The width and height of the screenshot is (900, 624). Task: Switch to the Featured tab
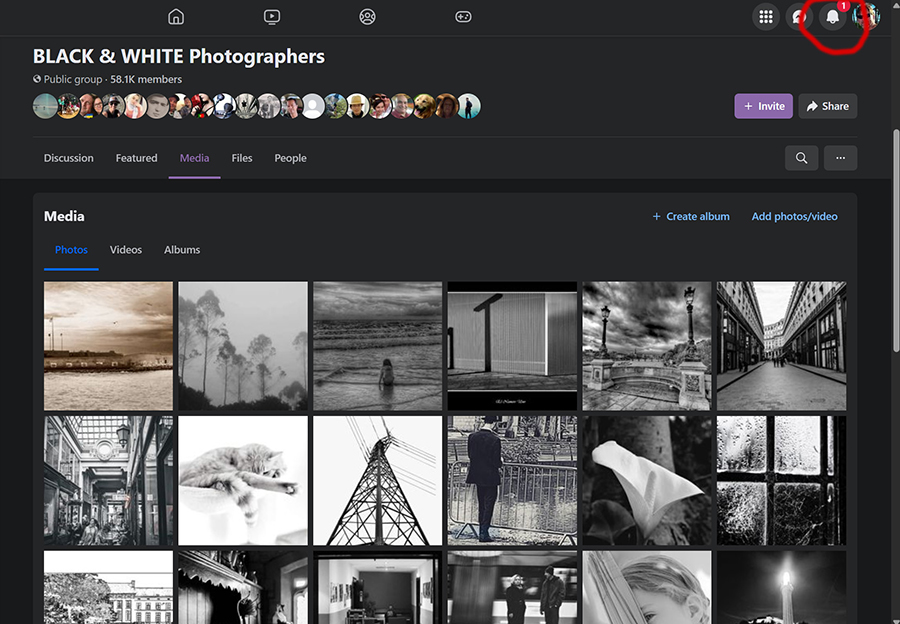(137, 158)
